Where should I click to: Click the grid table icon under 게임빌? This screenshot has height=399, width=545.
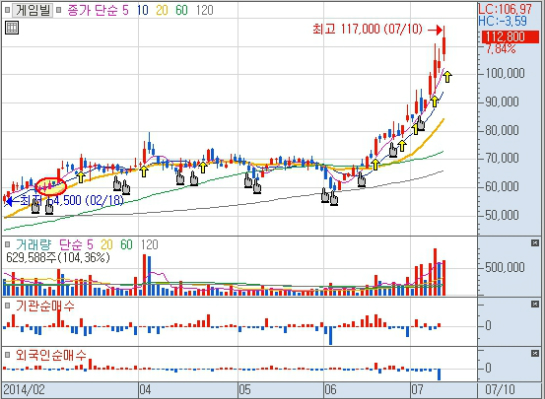pyautogui.click(x=12, y=27)
